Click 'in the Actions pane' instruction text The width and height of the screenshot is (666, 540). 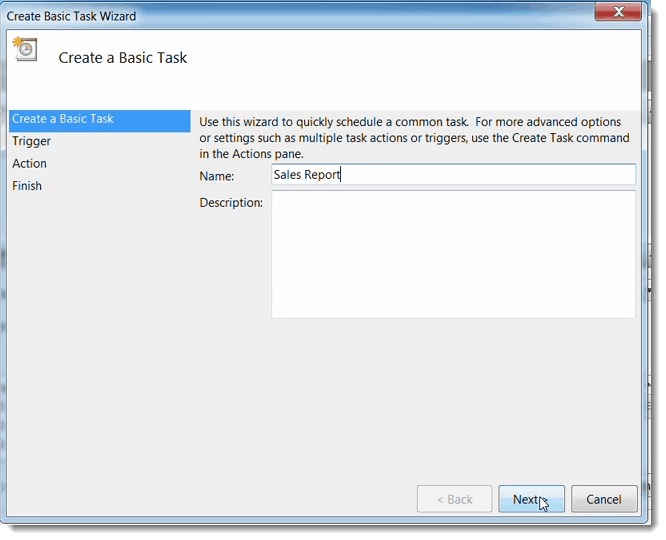click(251, 154)
